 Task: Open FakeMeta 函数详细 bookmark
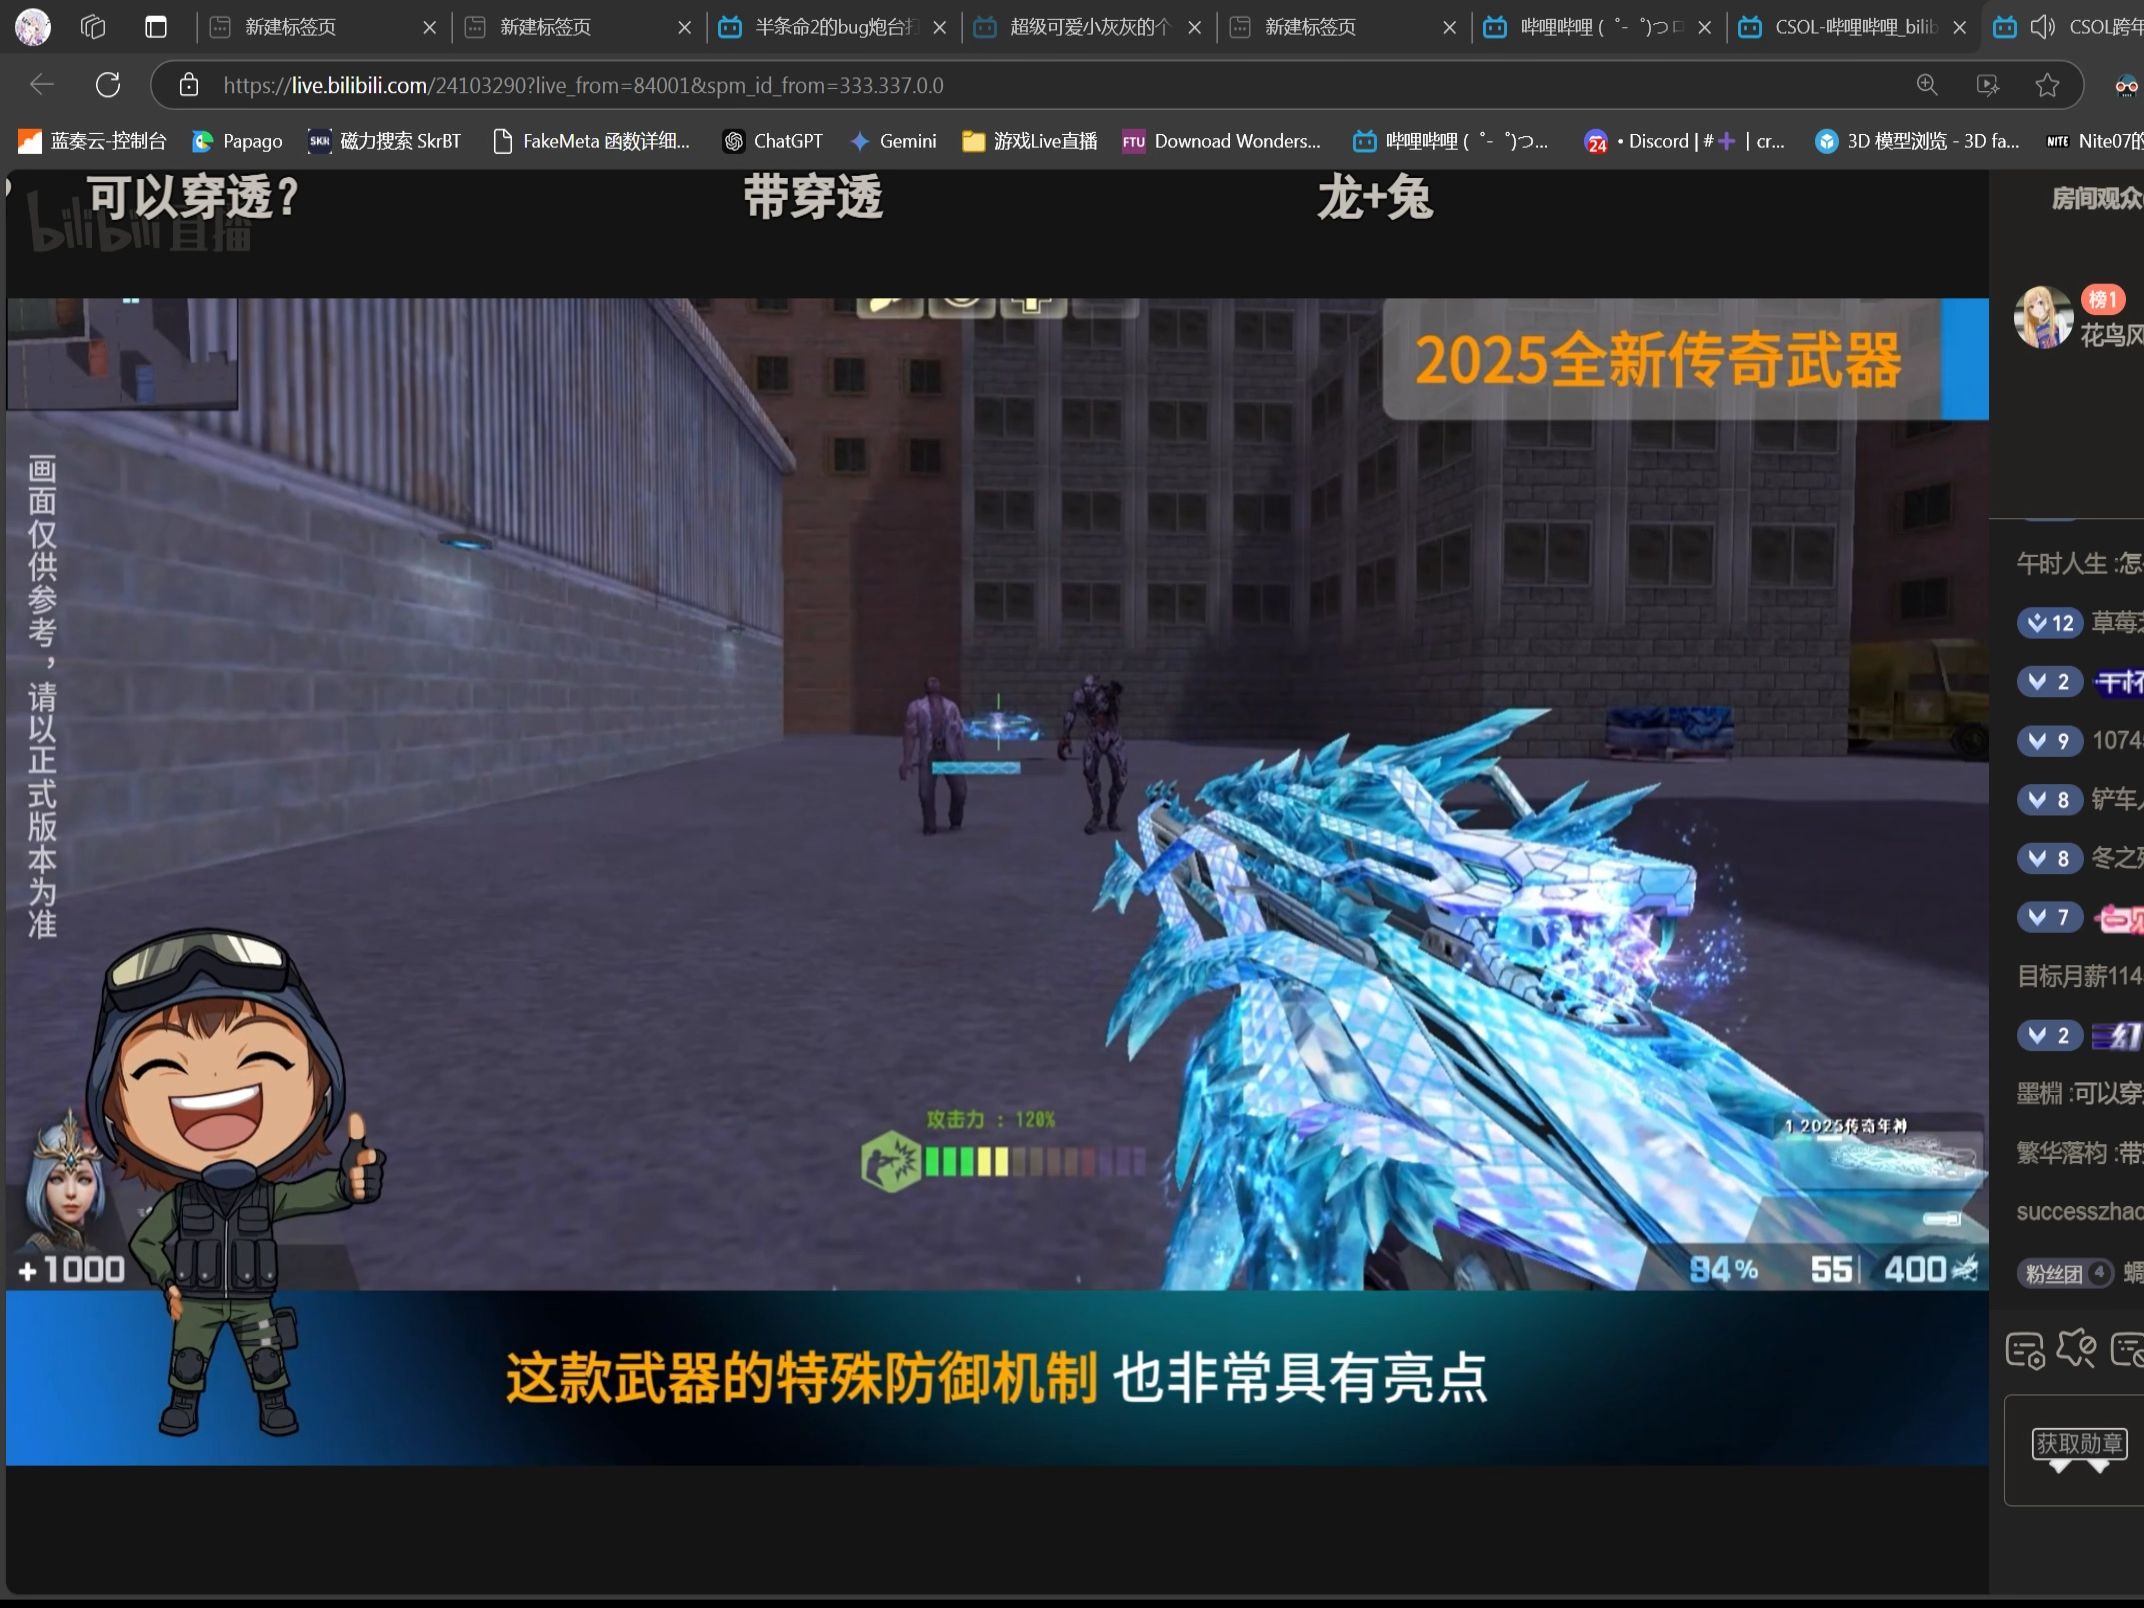pos(592,141)
